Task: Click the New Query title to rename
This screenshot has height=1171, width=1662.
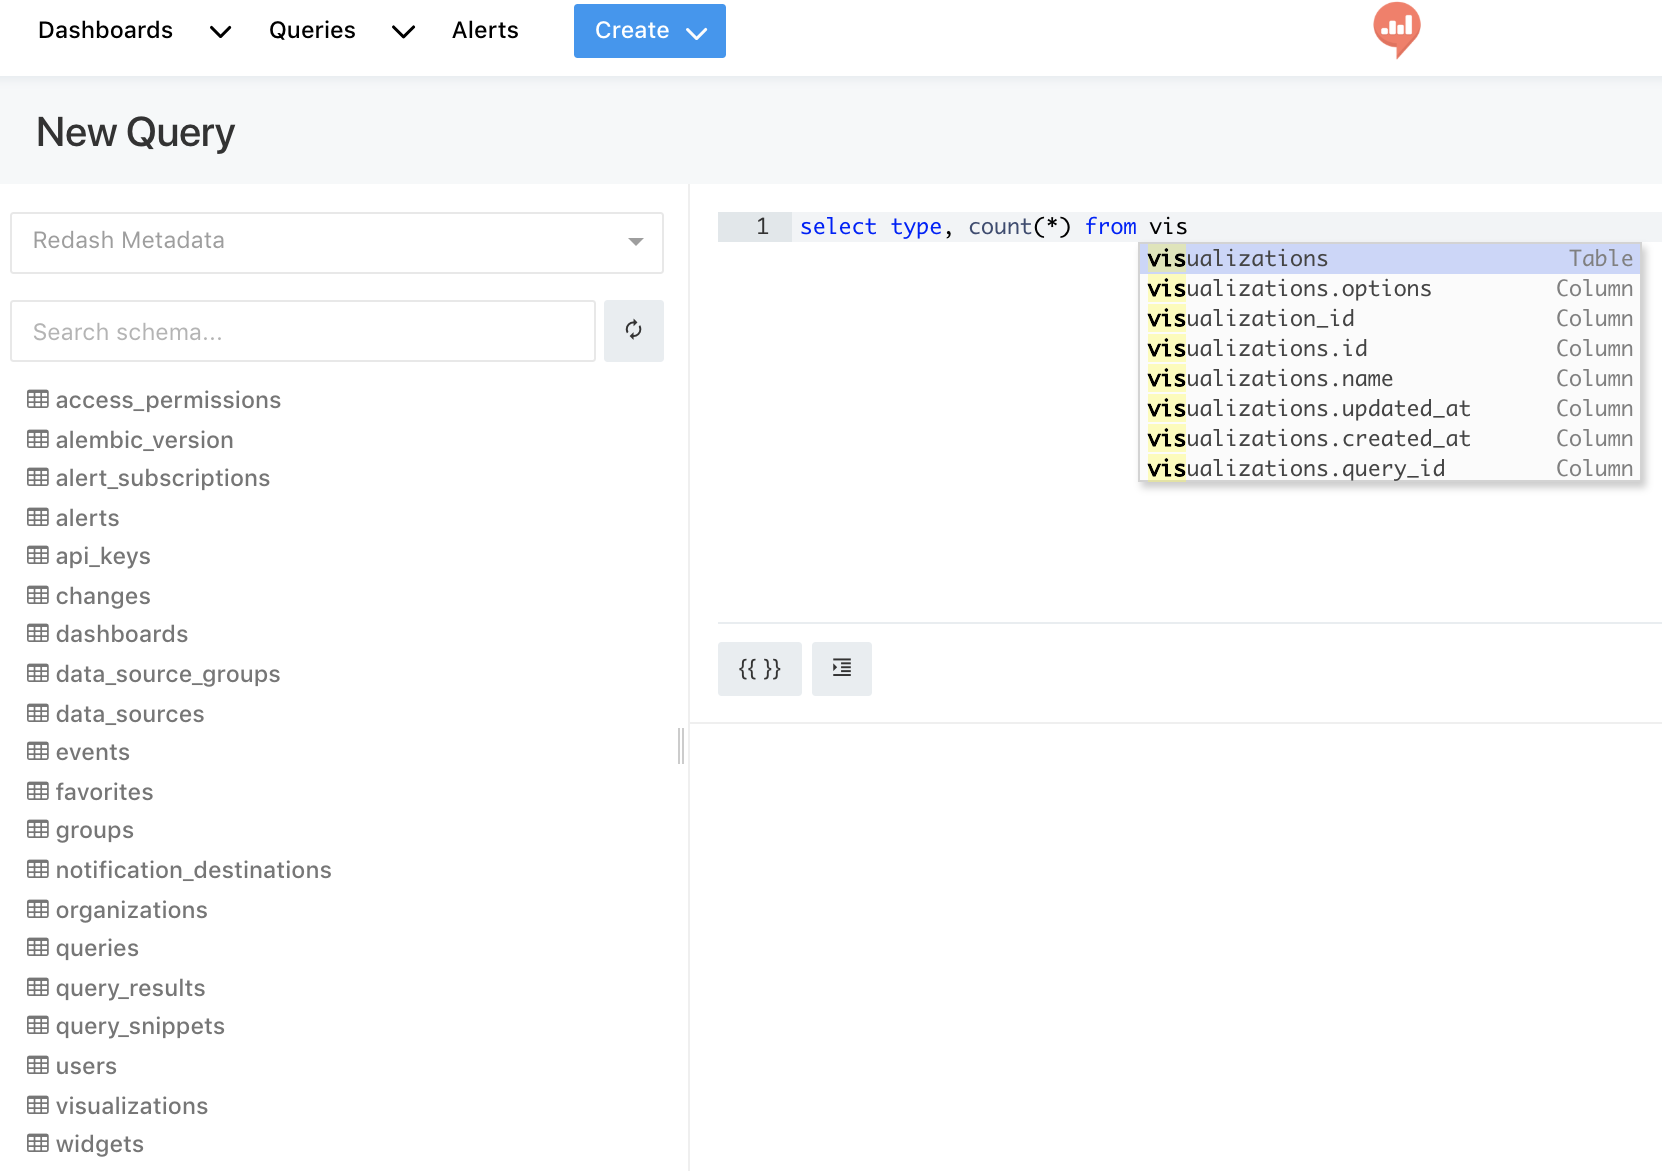Action: tap(135, 132)
